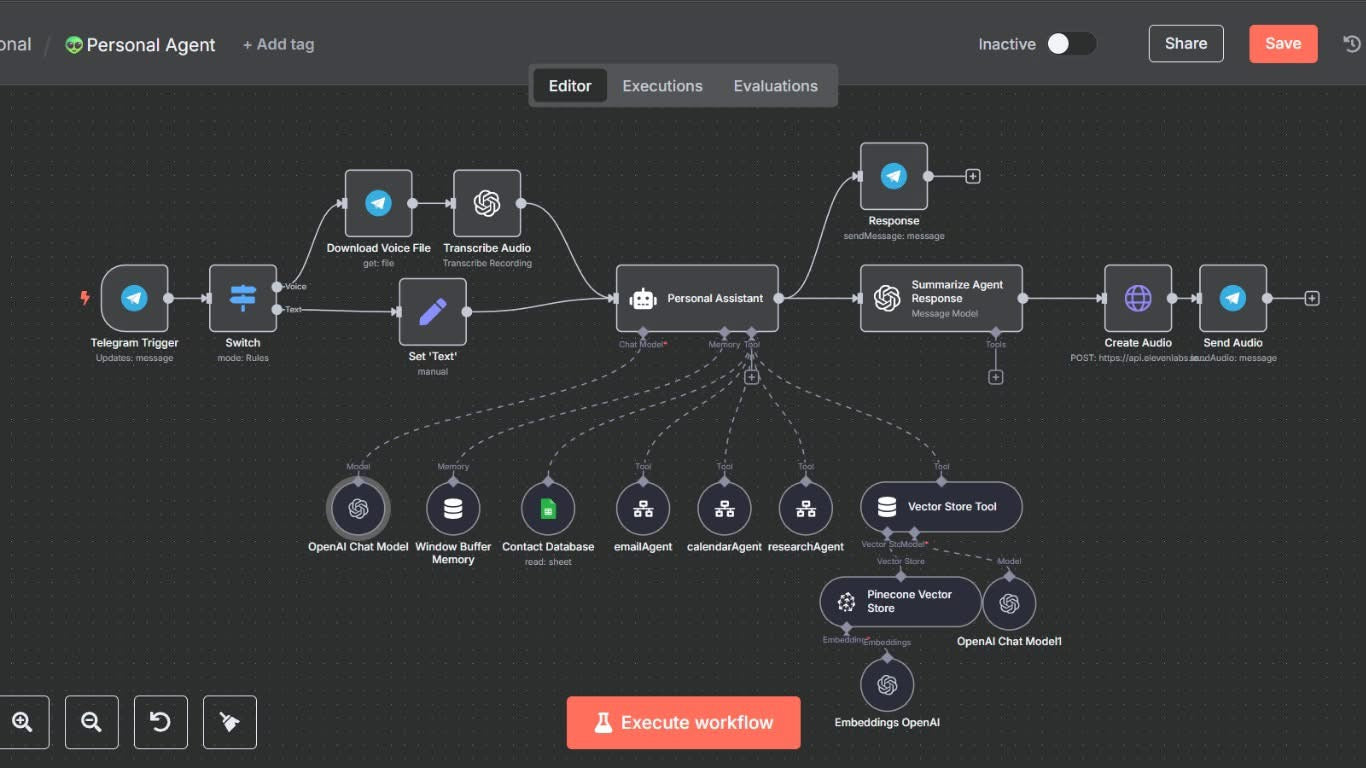Zoom out of the canvas

tap(92, 722)
